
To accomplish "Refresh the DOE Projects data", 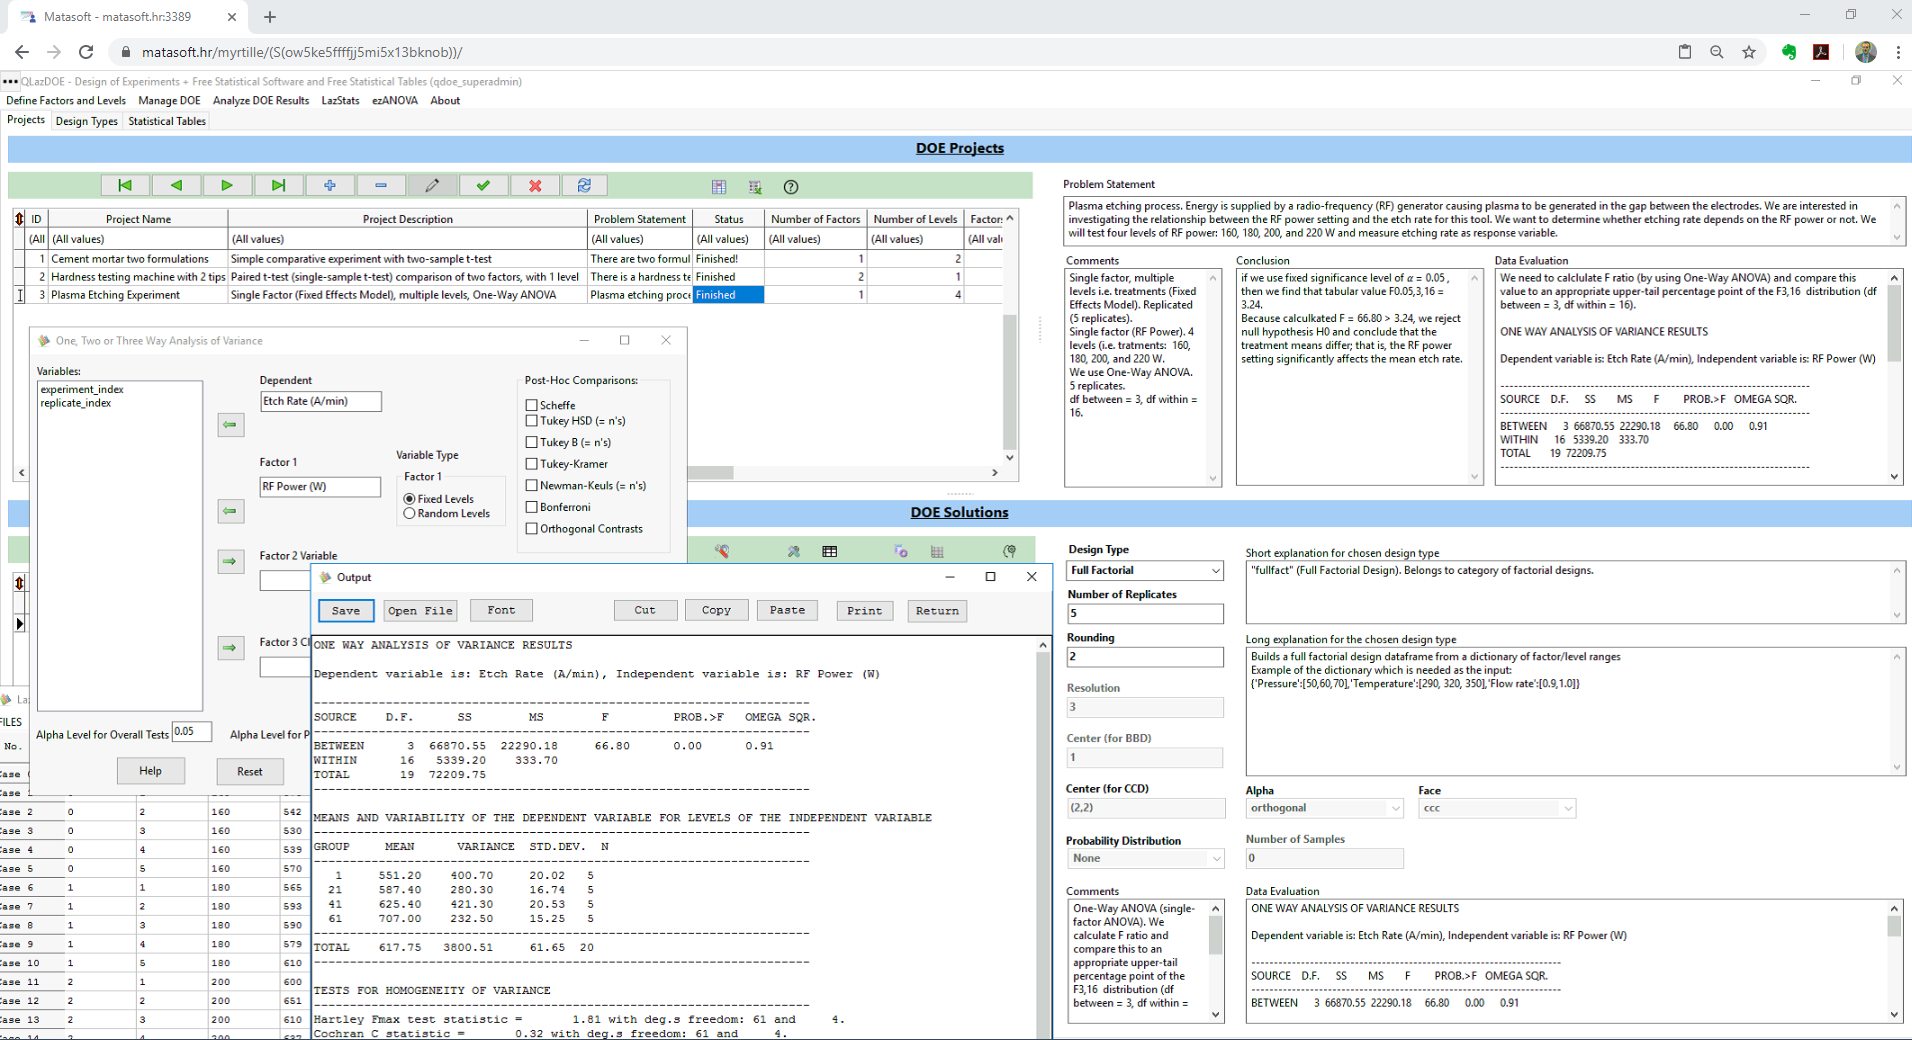I will coord(585,185).
